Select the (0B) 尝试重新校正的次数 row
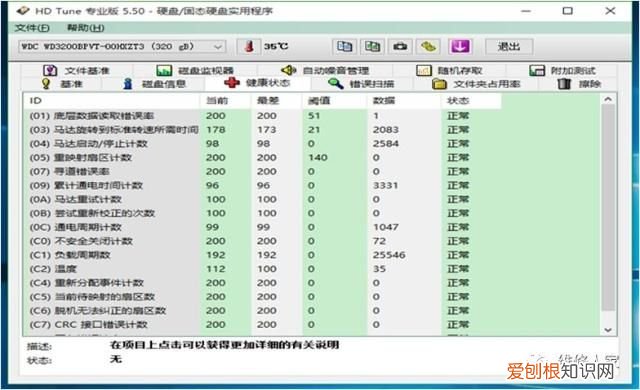 (x=312, y=213)
